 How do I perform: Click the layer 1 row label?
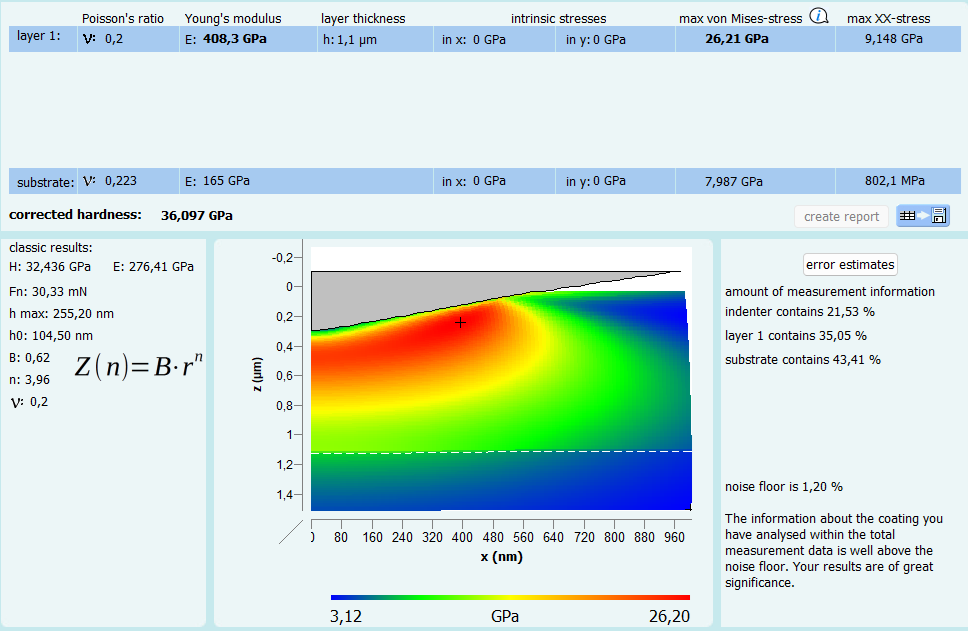coord(39,36)
